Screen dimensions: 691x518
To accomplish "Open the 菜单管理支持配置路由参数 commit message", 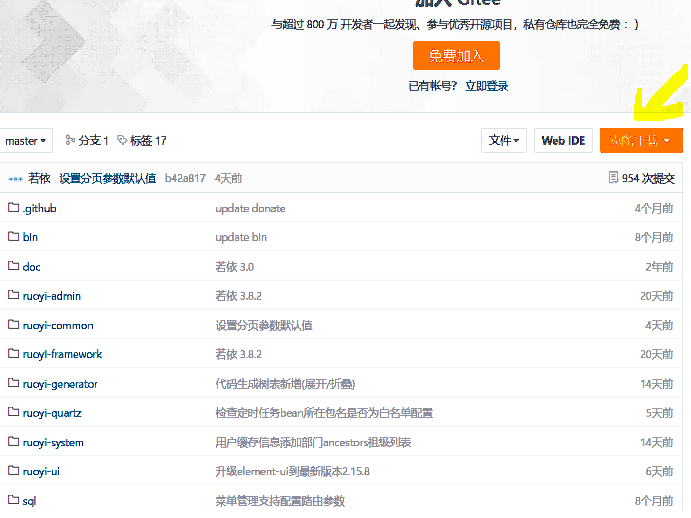I will [x=280, y=501].
